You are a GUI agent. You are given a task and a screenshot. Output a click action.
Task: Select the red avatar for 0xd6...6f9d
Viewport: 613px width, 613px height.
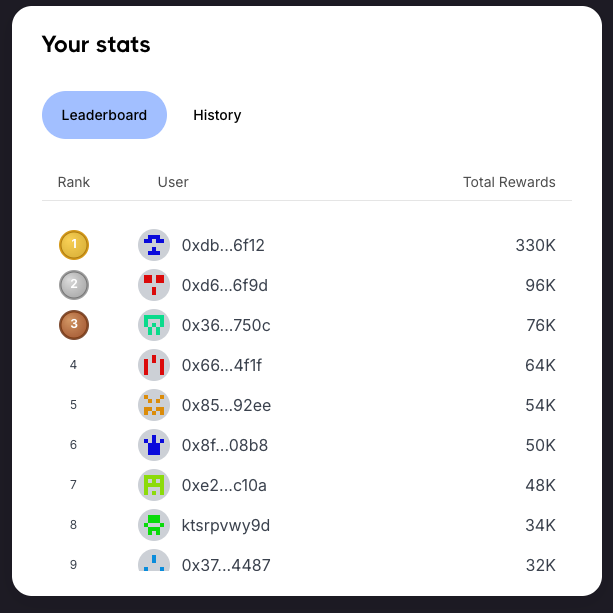pyautogui.click(x=154, y=285)
